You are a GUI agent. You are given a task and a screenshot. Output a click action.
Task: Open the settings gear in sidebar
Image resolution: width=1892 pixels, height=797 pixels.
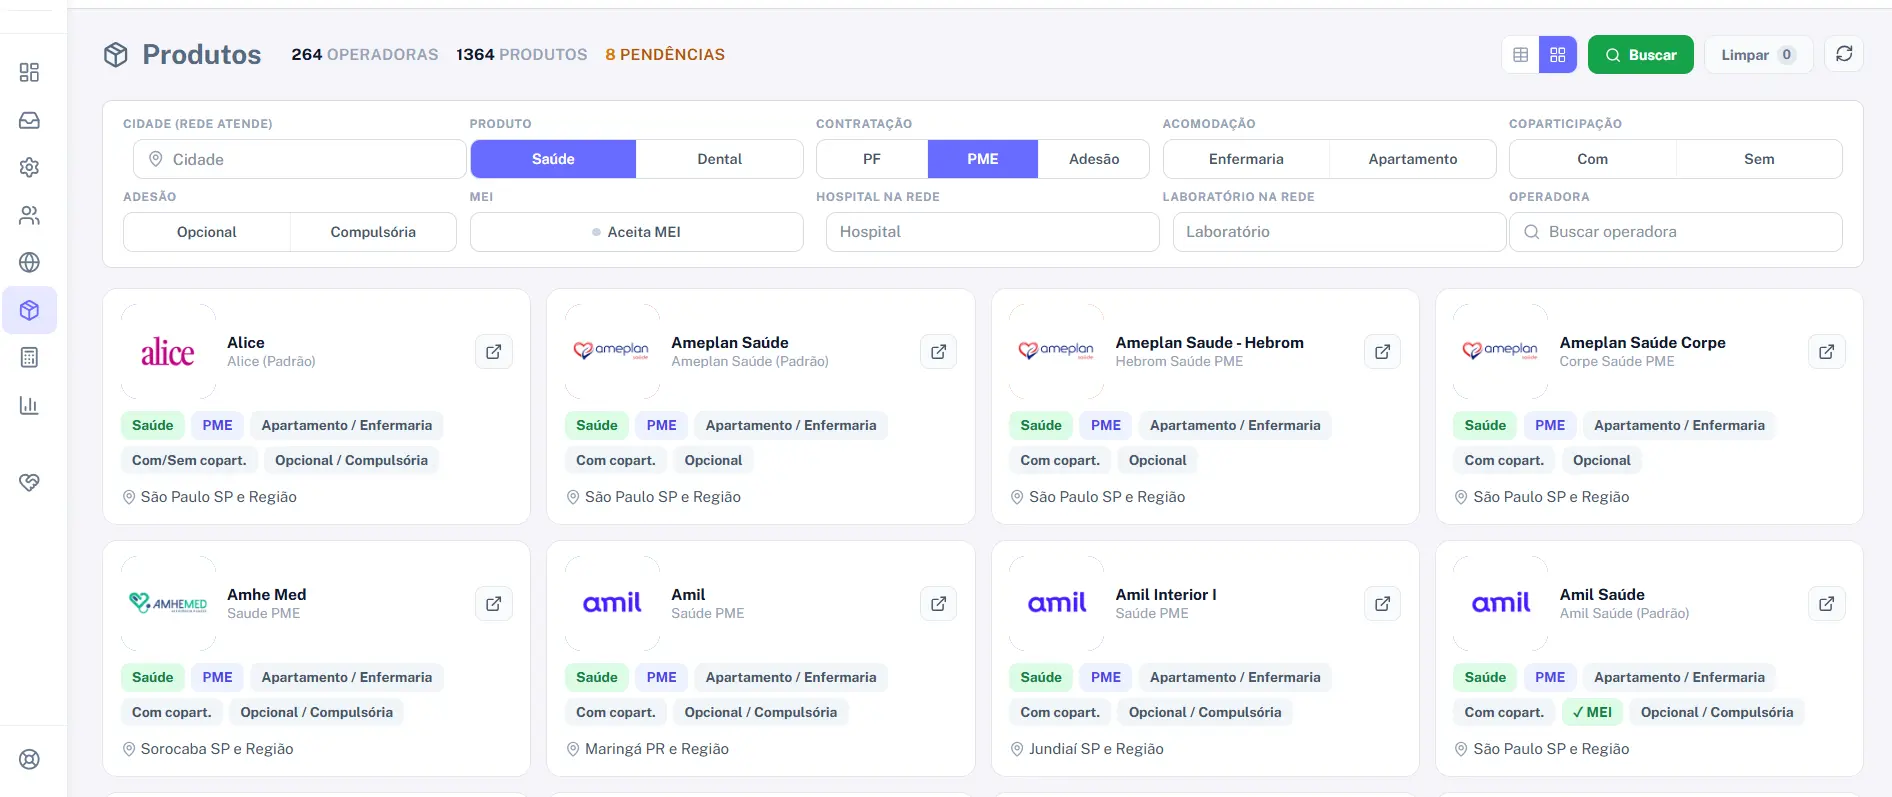29,167
